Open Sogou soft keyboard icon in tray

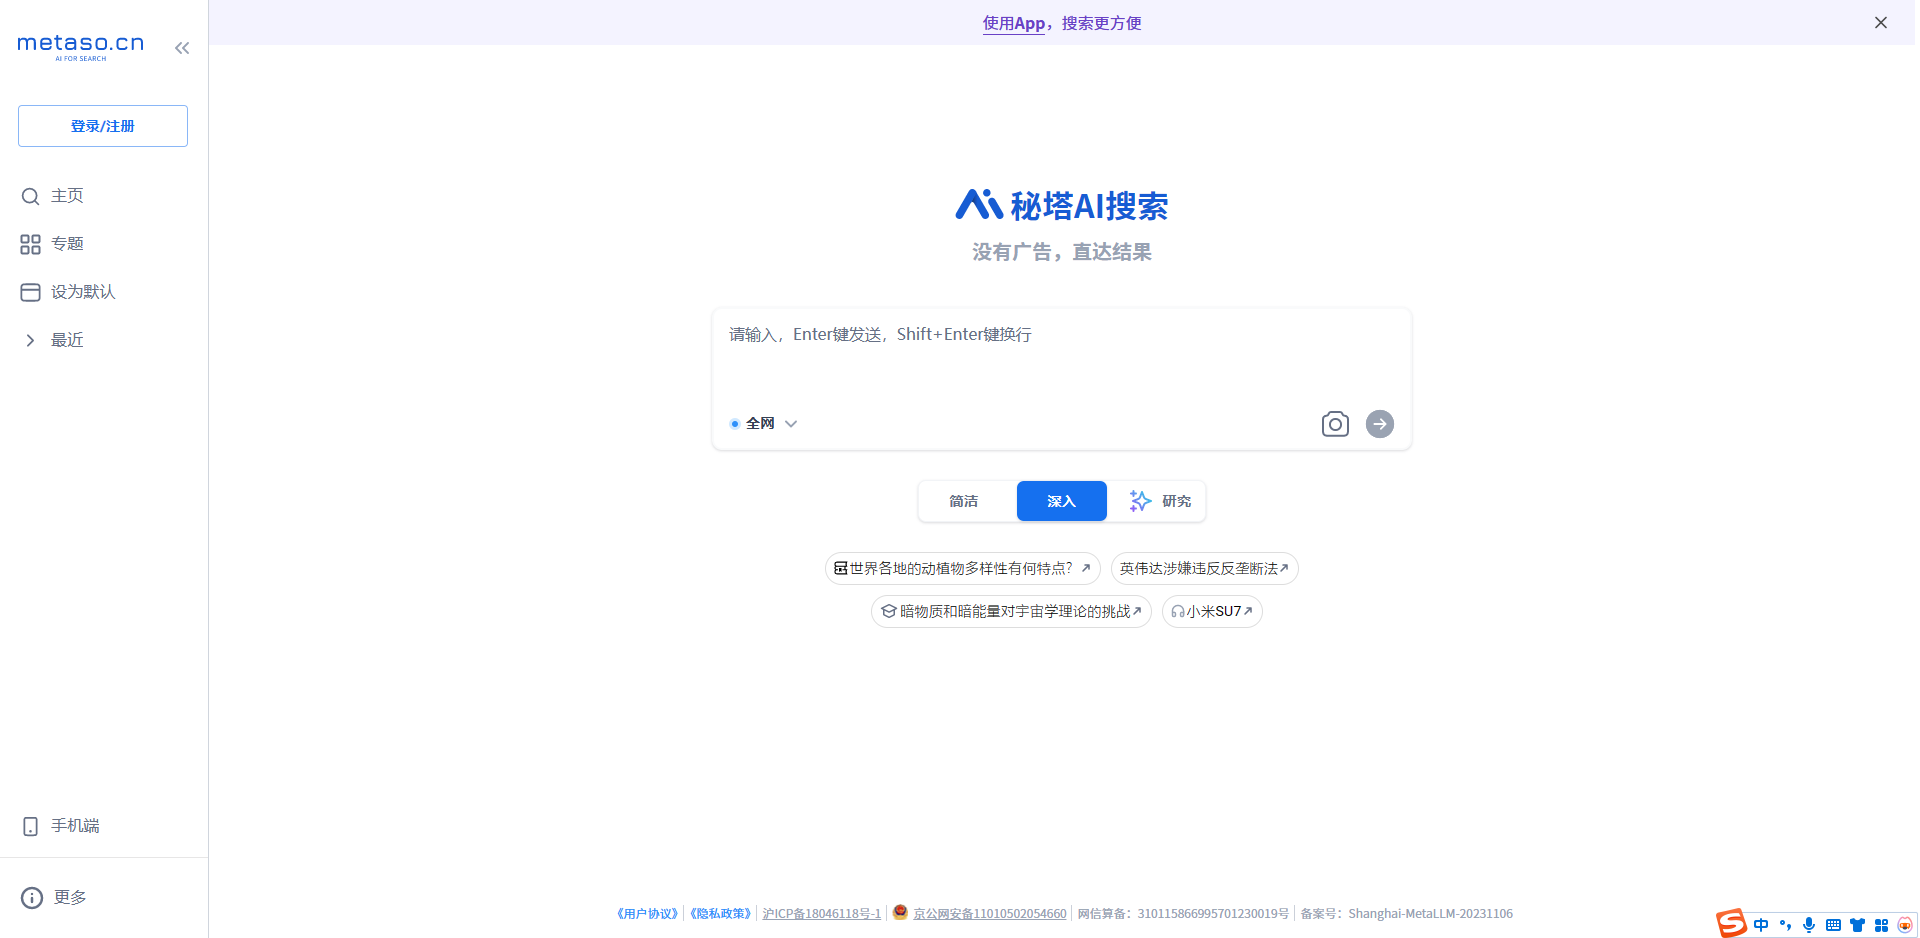pyautogui.click(x=1834, y=925)
